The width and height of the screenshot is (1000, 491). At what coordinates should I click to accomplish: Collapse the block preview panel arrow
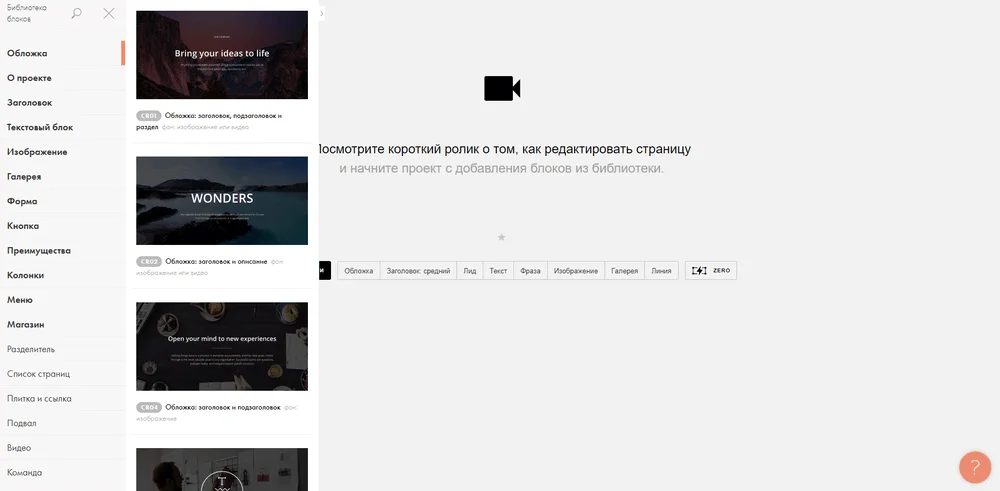click(x=321, y=13)
